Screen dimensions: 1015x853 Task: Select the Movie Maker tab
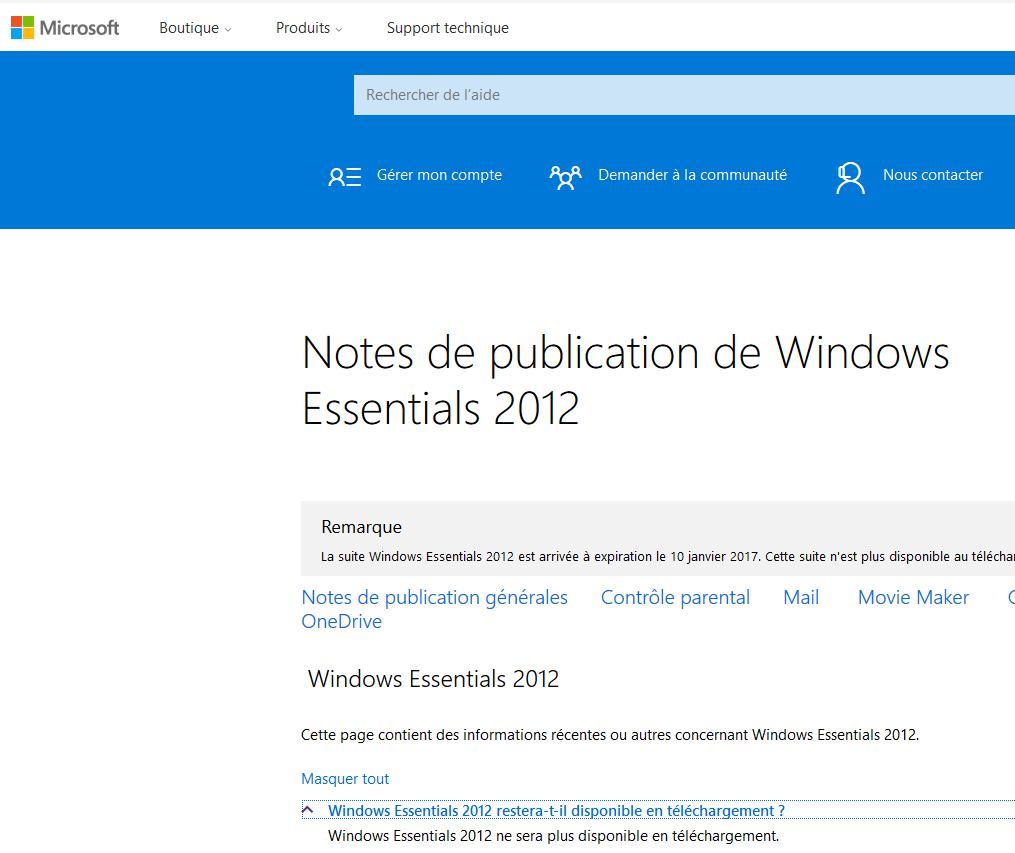[x=913, y=597]
